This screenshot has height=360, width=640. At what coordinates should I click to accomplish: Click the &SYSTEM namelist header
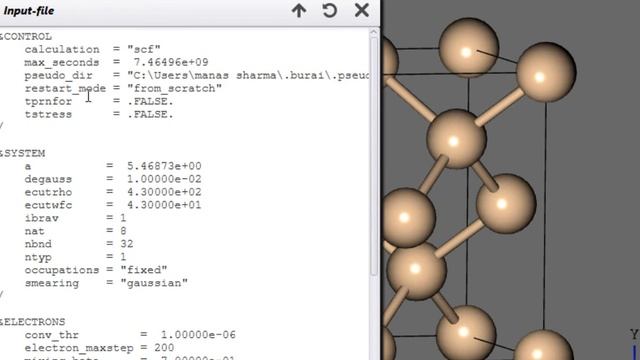(x=22, y=153)
